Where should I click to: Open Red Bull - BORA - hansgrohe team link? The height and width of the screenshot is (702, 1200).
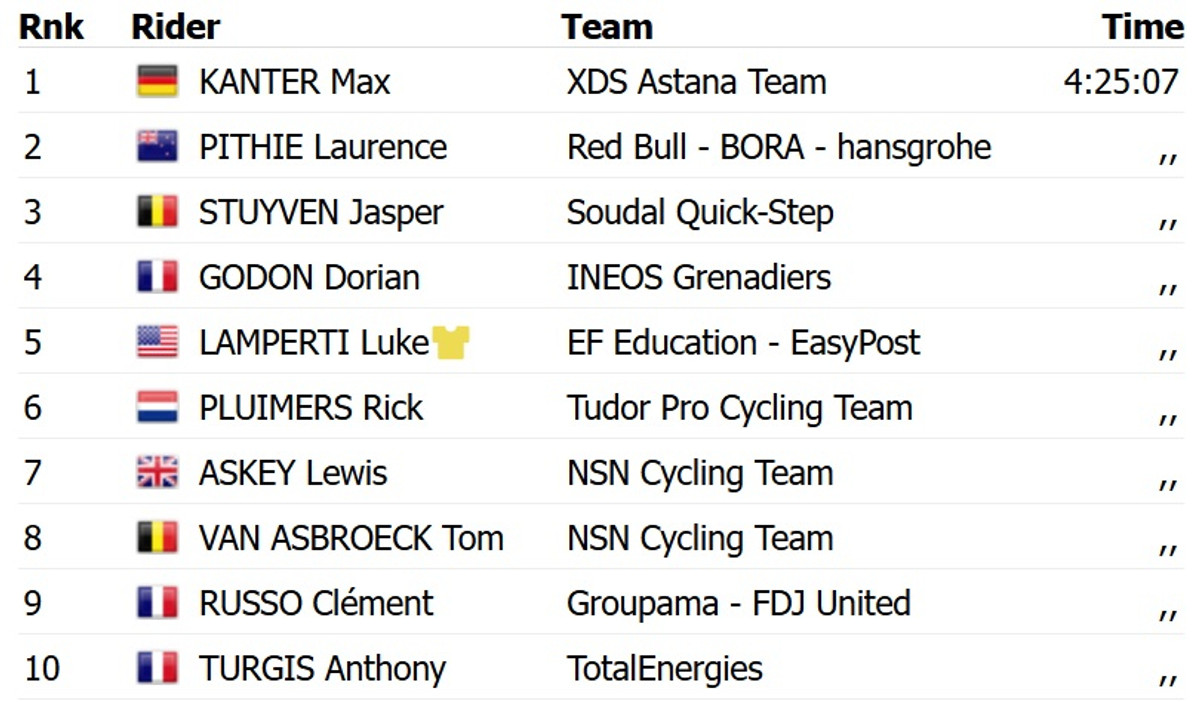click(x=778, y=147)
